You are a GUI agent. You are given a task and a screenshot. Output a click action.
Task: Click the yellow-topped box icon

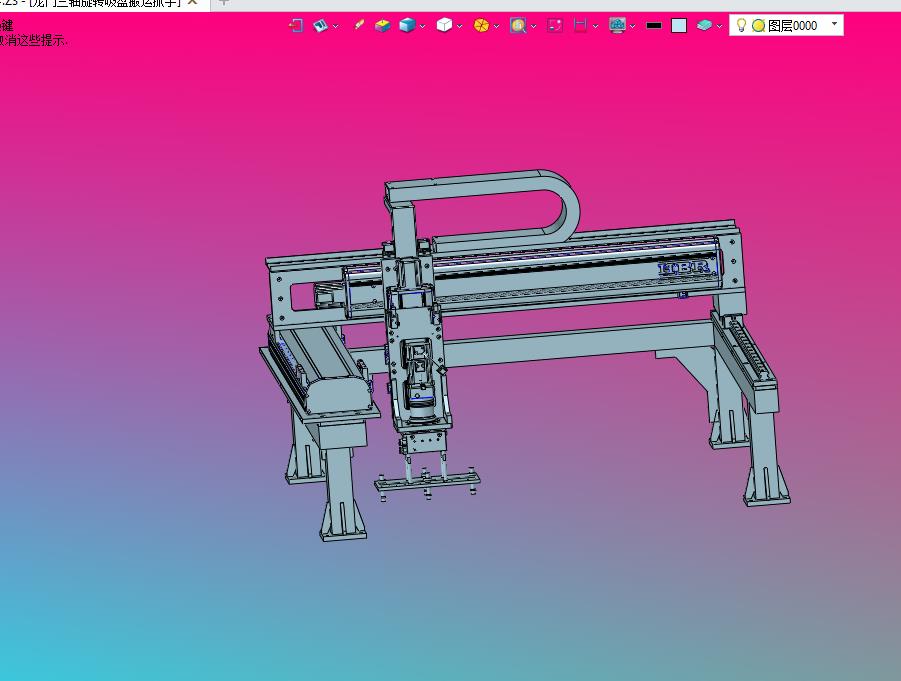[382, 25]
